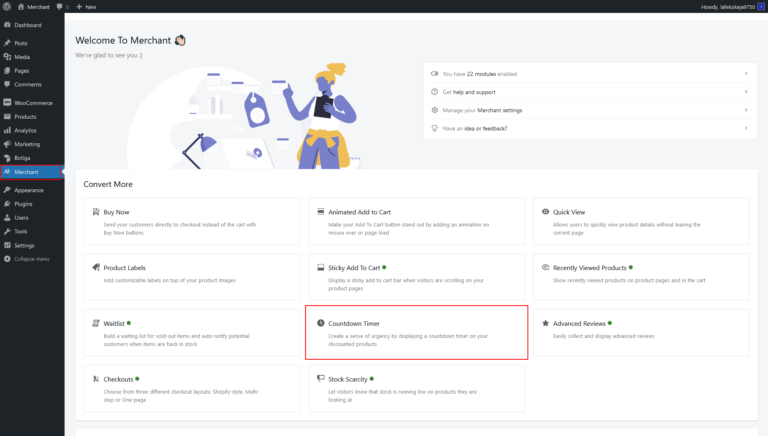Click chevron on help and support row
This screenshot has height=436, width=768.
click(x=746, y=92)
